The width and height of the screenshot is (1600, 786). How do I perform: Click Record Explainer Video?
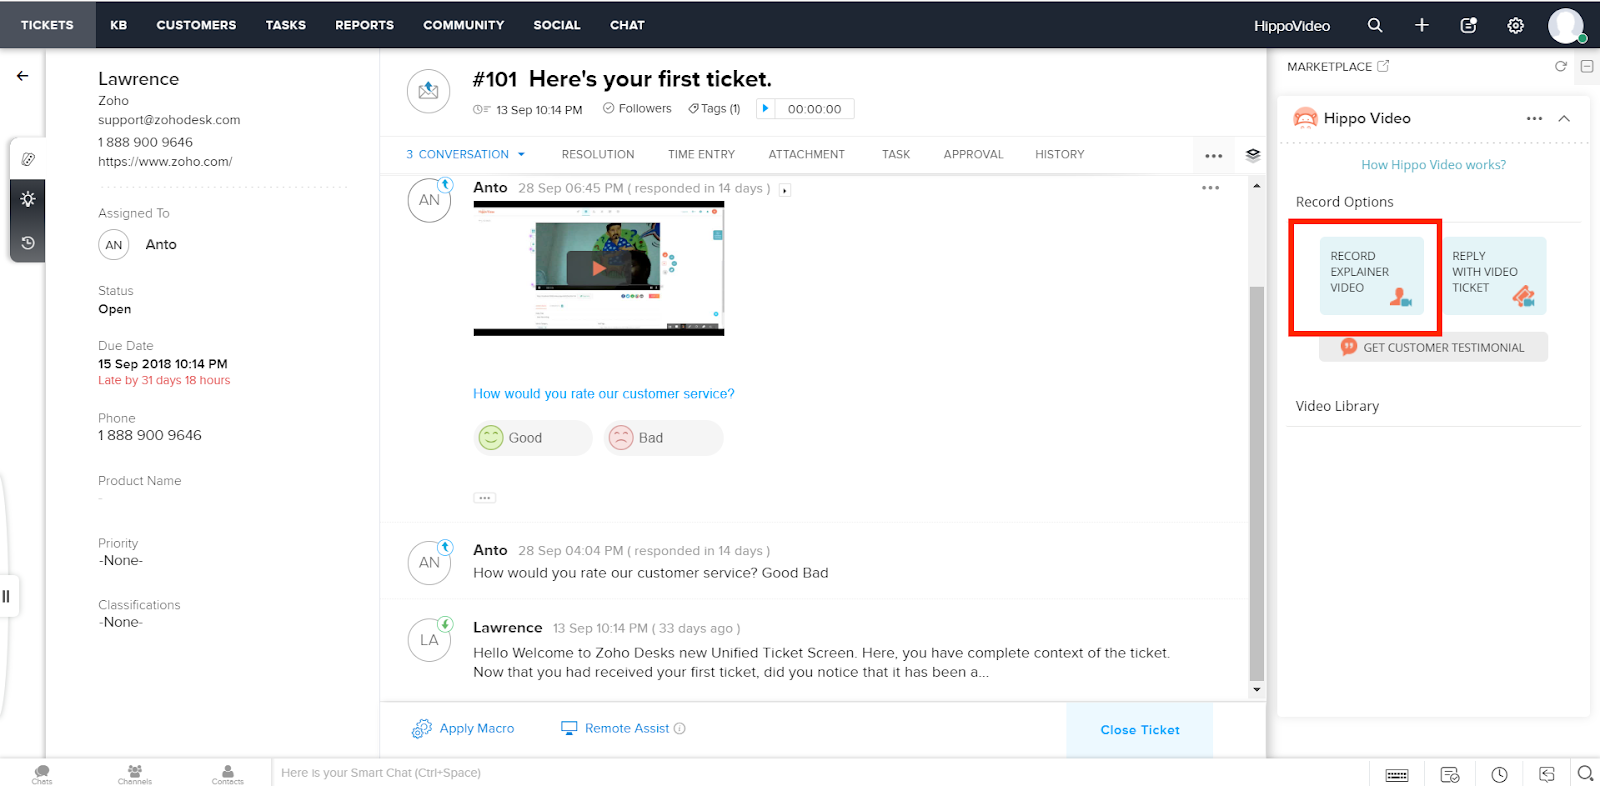click(1371, 276)
